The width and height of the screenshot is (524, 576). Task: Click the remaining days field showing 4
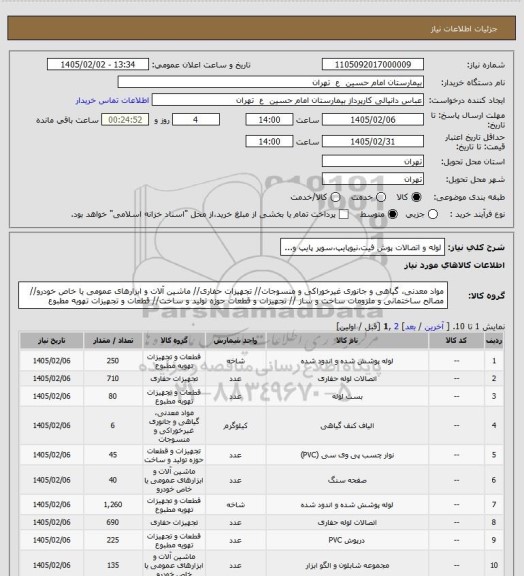pos(196,120)
